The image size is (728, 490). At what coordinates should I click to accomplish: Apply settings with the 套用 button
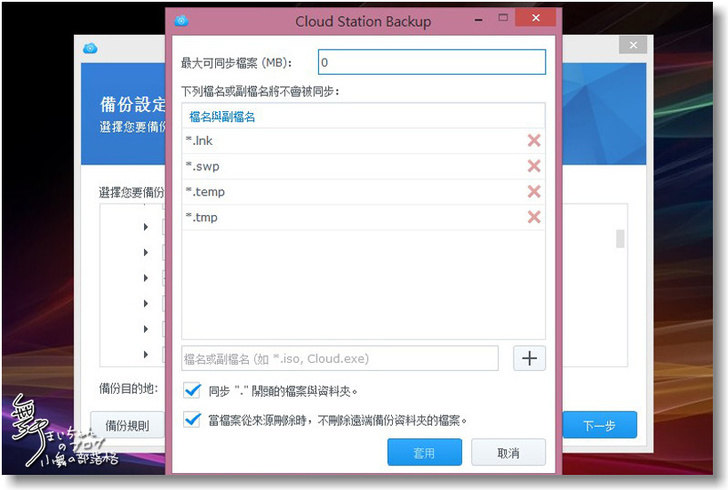click(x=424, y=452)
